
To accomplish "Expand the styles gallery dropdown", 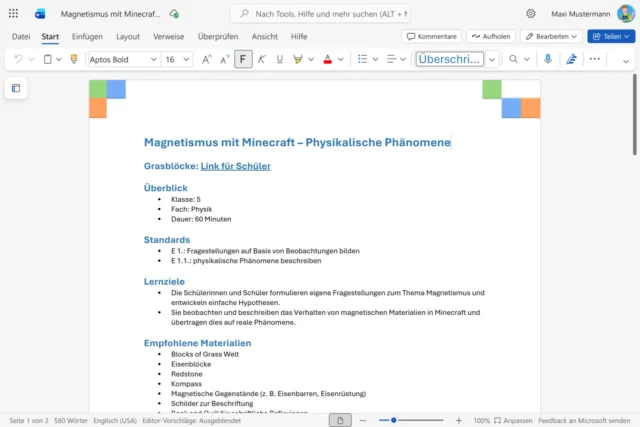I will [492, 60].
